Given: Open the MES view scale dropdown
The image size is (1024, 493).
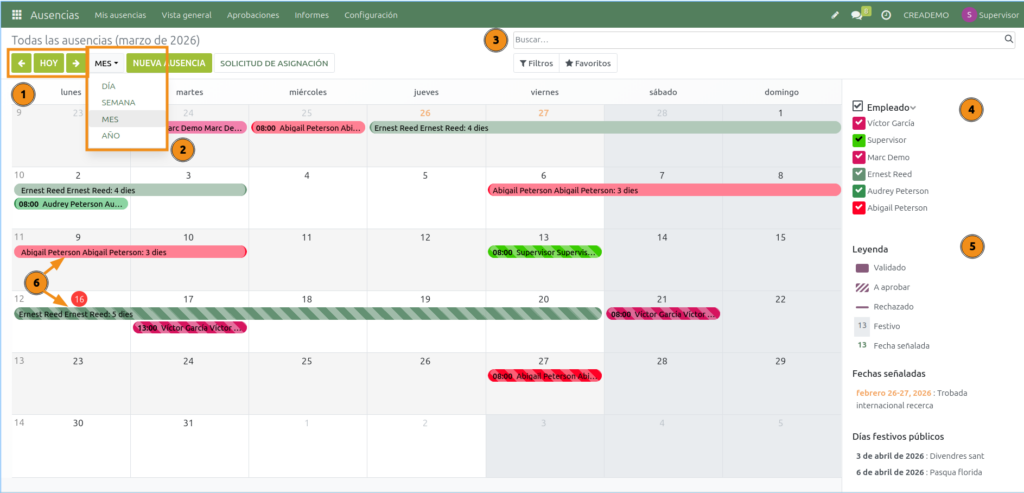Looking at the screenshot, I should pyautogui.click(x=106, y=63).
